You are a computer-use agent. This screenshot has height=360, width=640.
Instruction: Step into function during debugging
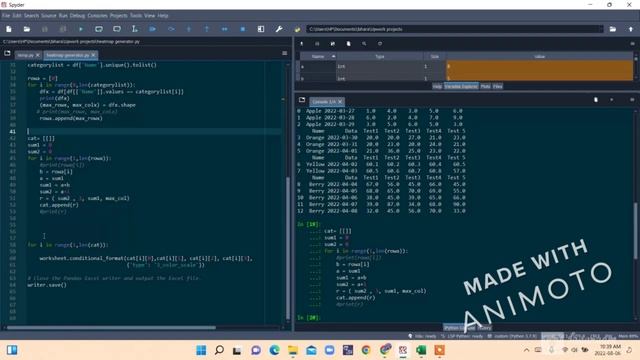[189, 29]
